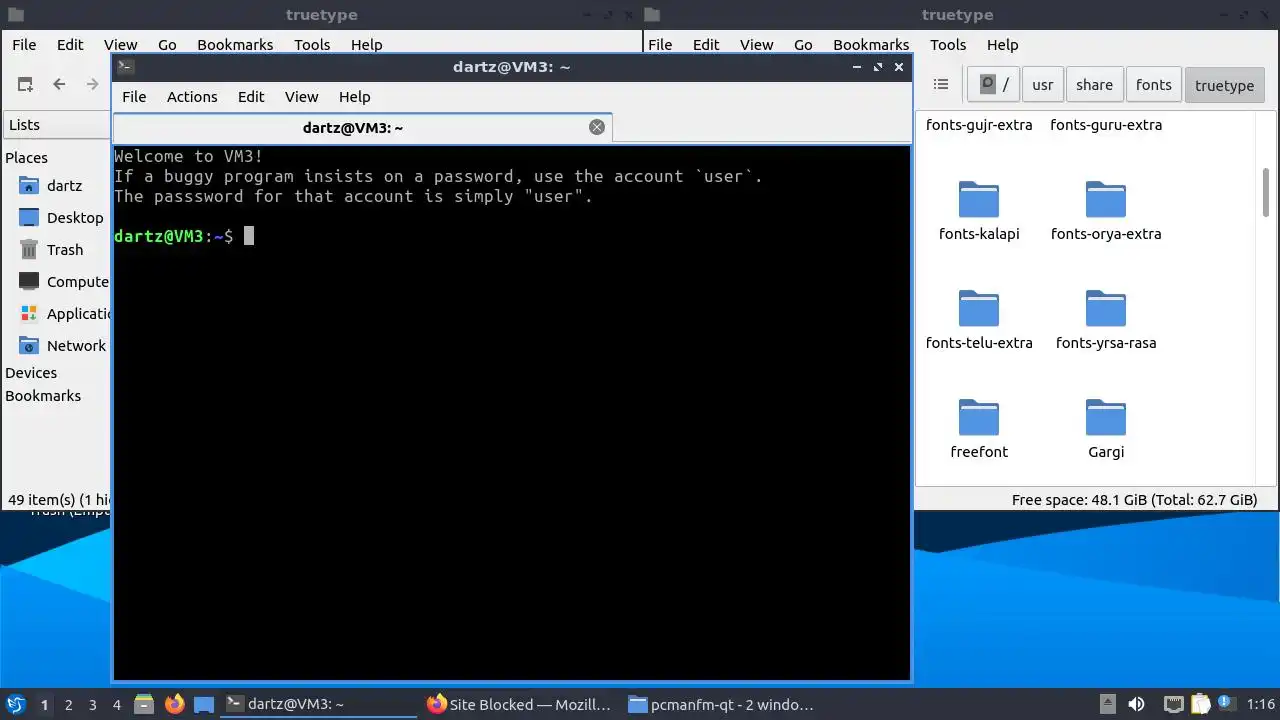
Task: Open the new tab icon in left file manager
Action: (x=25, y=85)
